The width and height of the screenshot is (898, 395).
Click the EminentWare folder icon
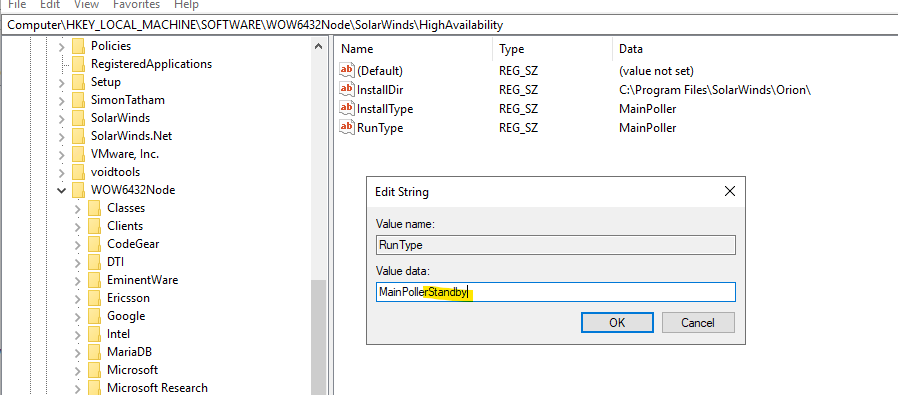pyautogui.click(x=94, y=279)
